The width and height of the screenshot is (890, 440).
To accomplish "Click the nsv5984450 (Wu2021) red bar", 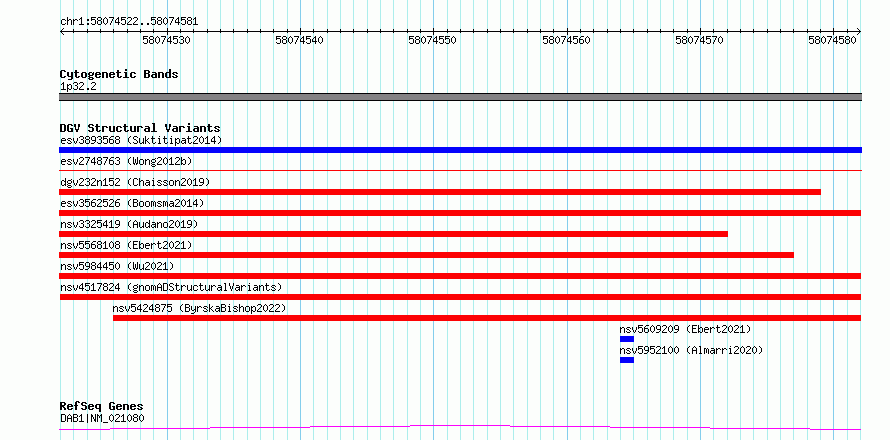I will click(460, 276).
